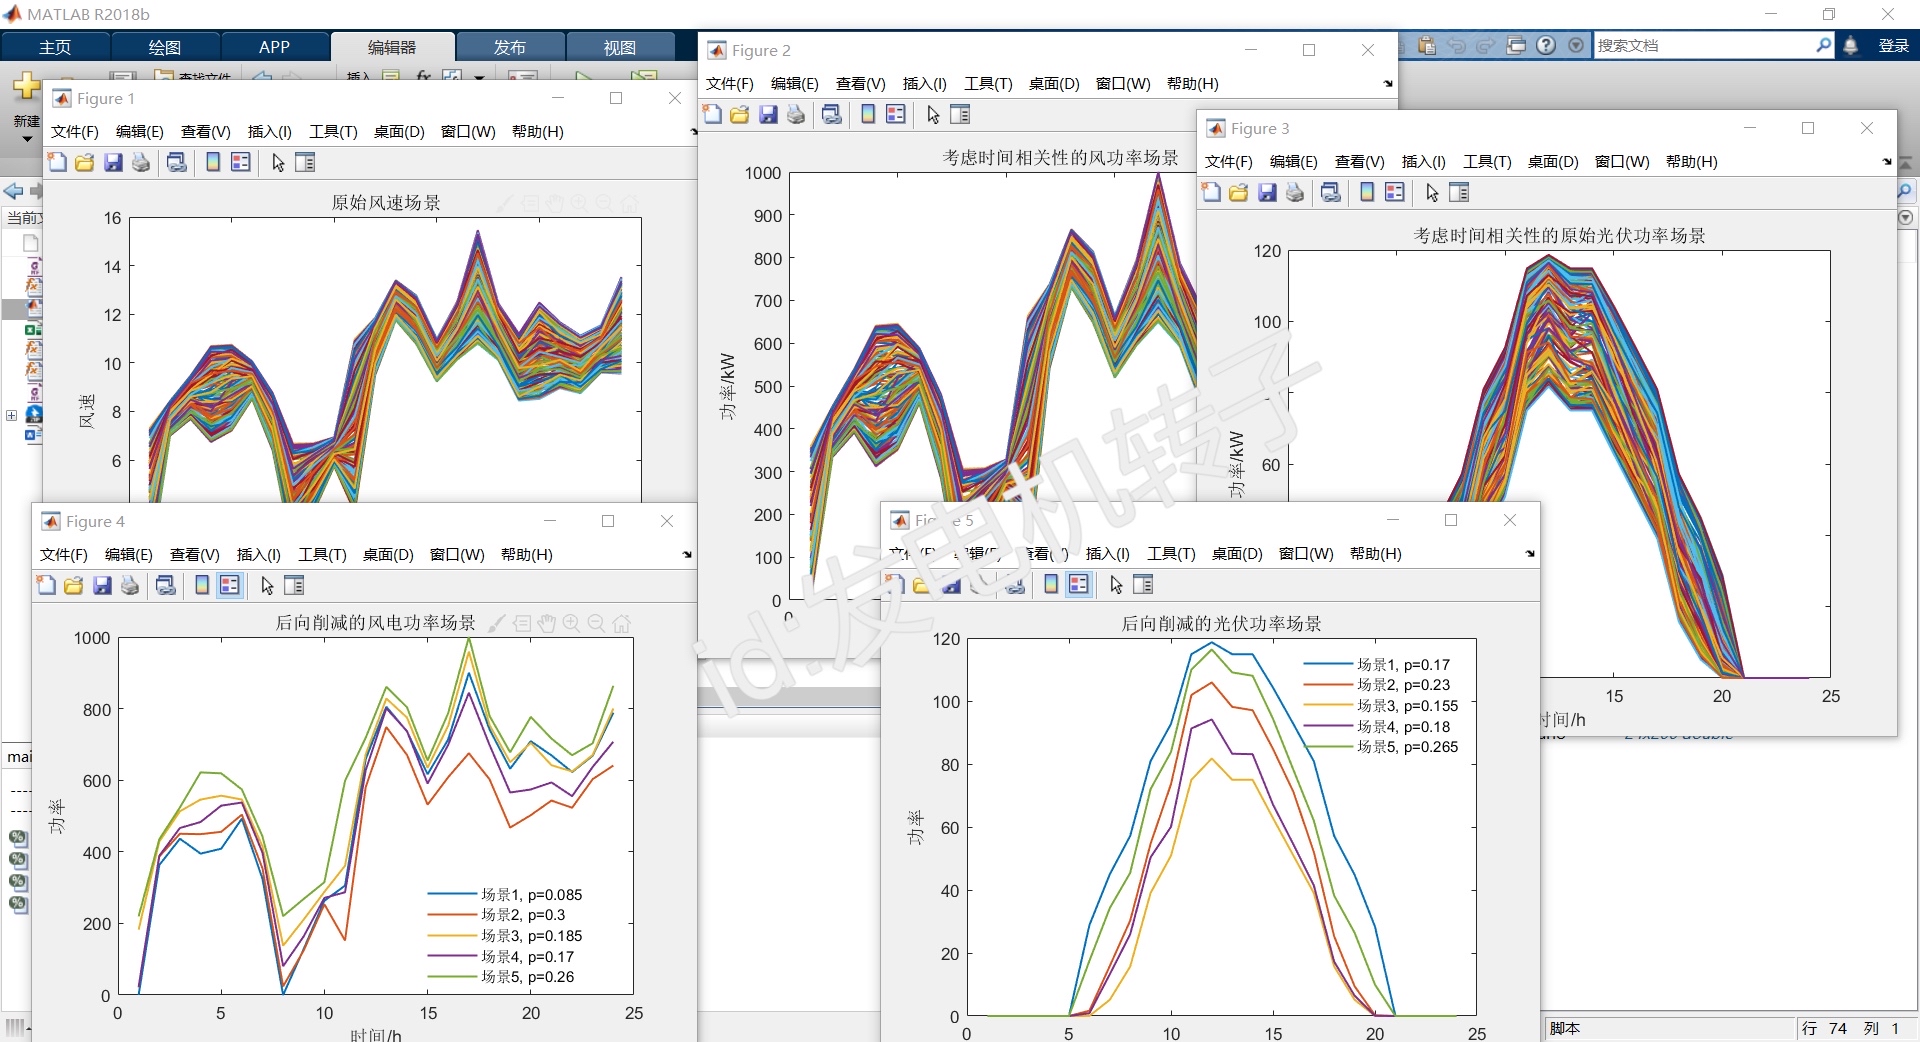Click open folder icon in Figure 3 toolbar
Image resolution: width=1920 pixels, height=1042 pixels.
[x=1239, y=192]
